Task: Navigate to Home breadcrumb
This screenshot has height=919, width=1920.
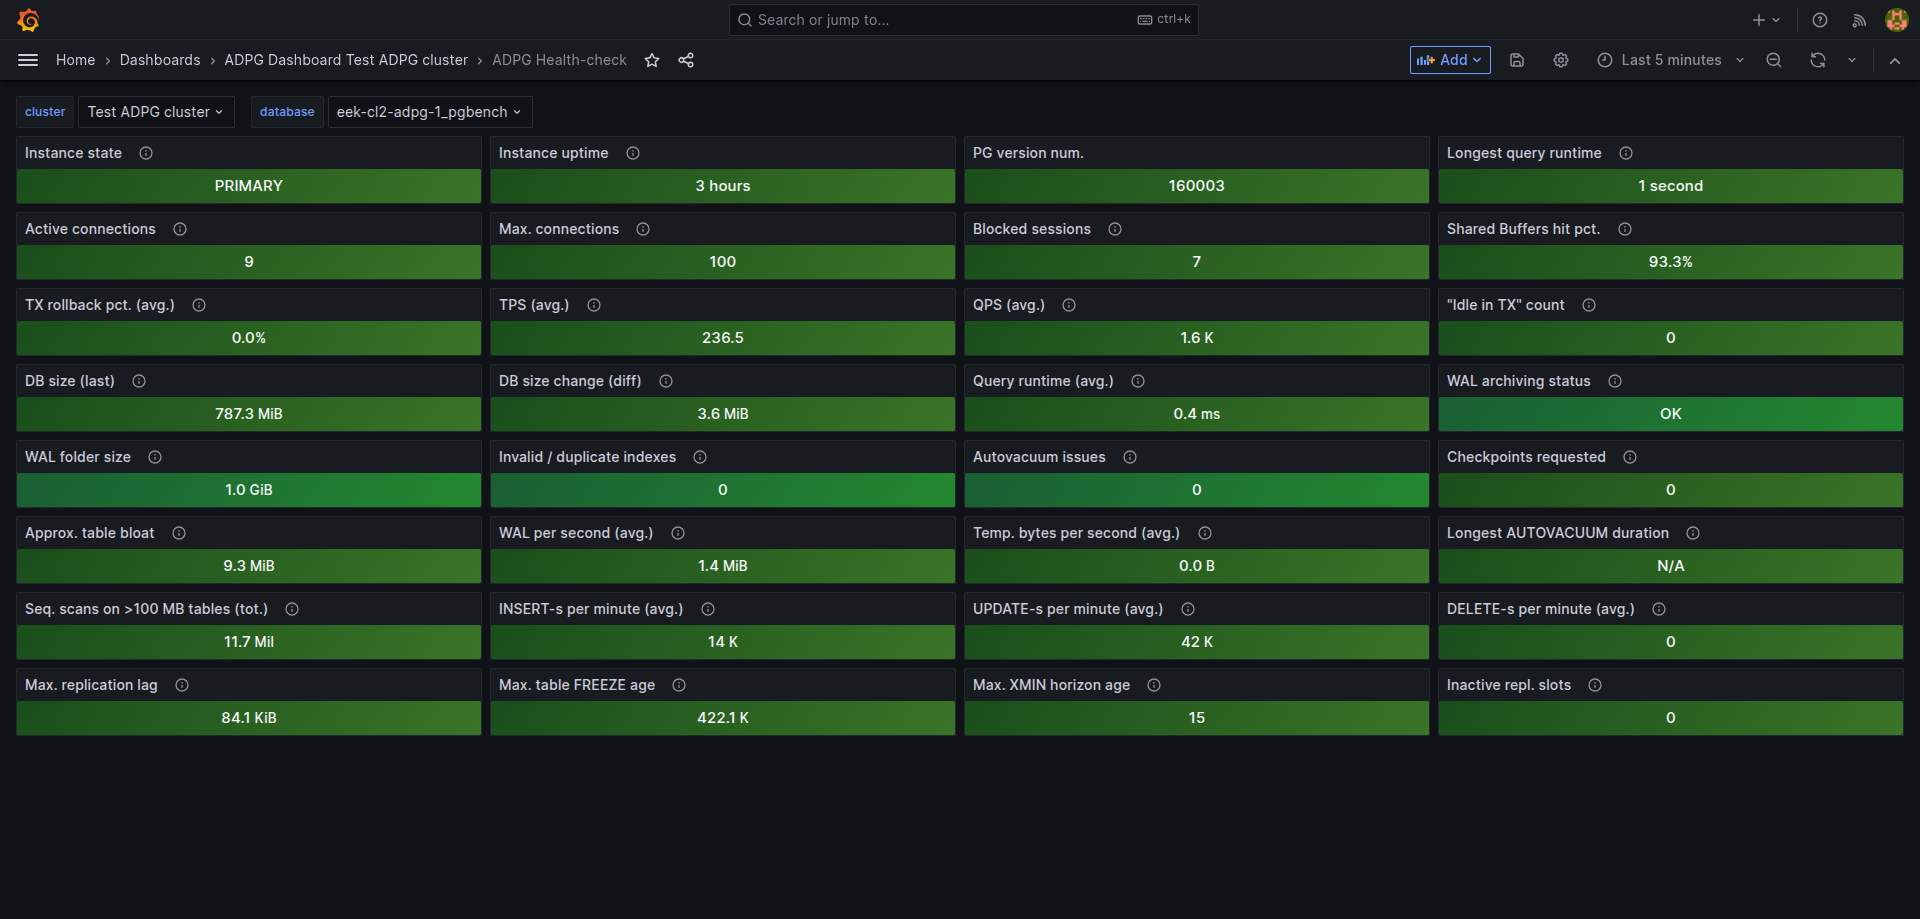Action: point(75,60)
